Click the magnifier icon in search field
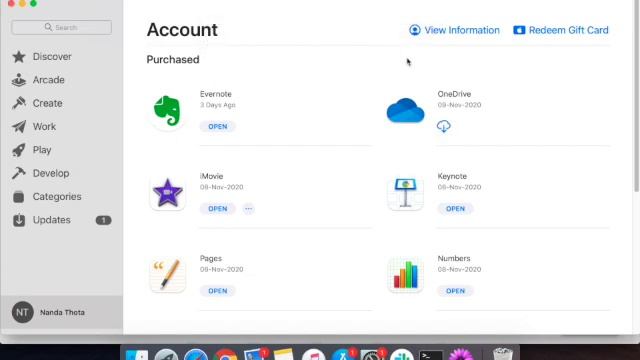 [49, 27]
